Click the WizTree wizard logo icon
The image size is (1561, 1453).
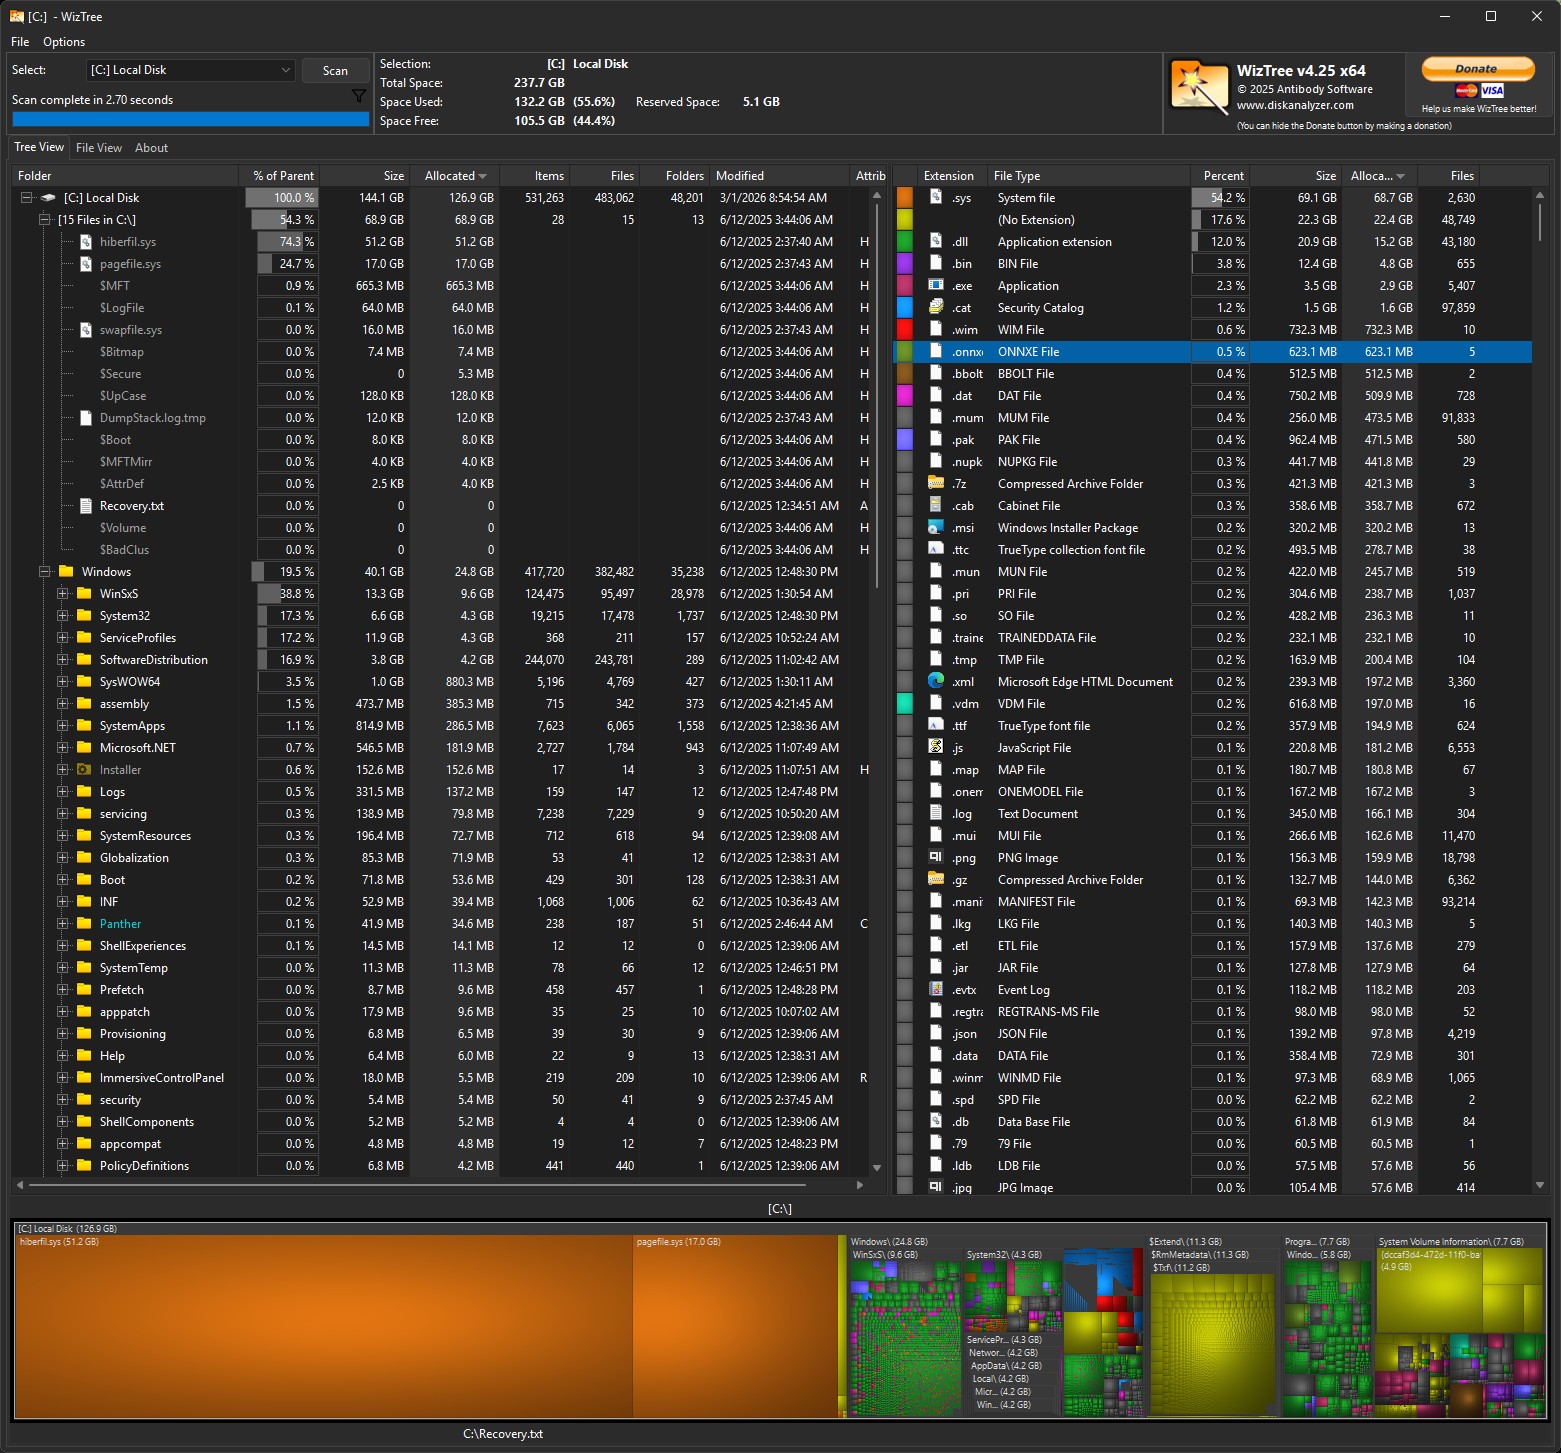coord(1199,88)
